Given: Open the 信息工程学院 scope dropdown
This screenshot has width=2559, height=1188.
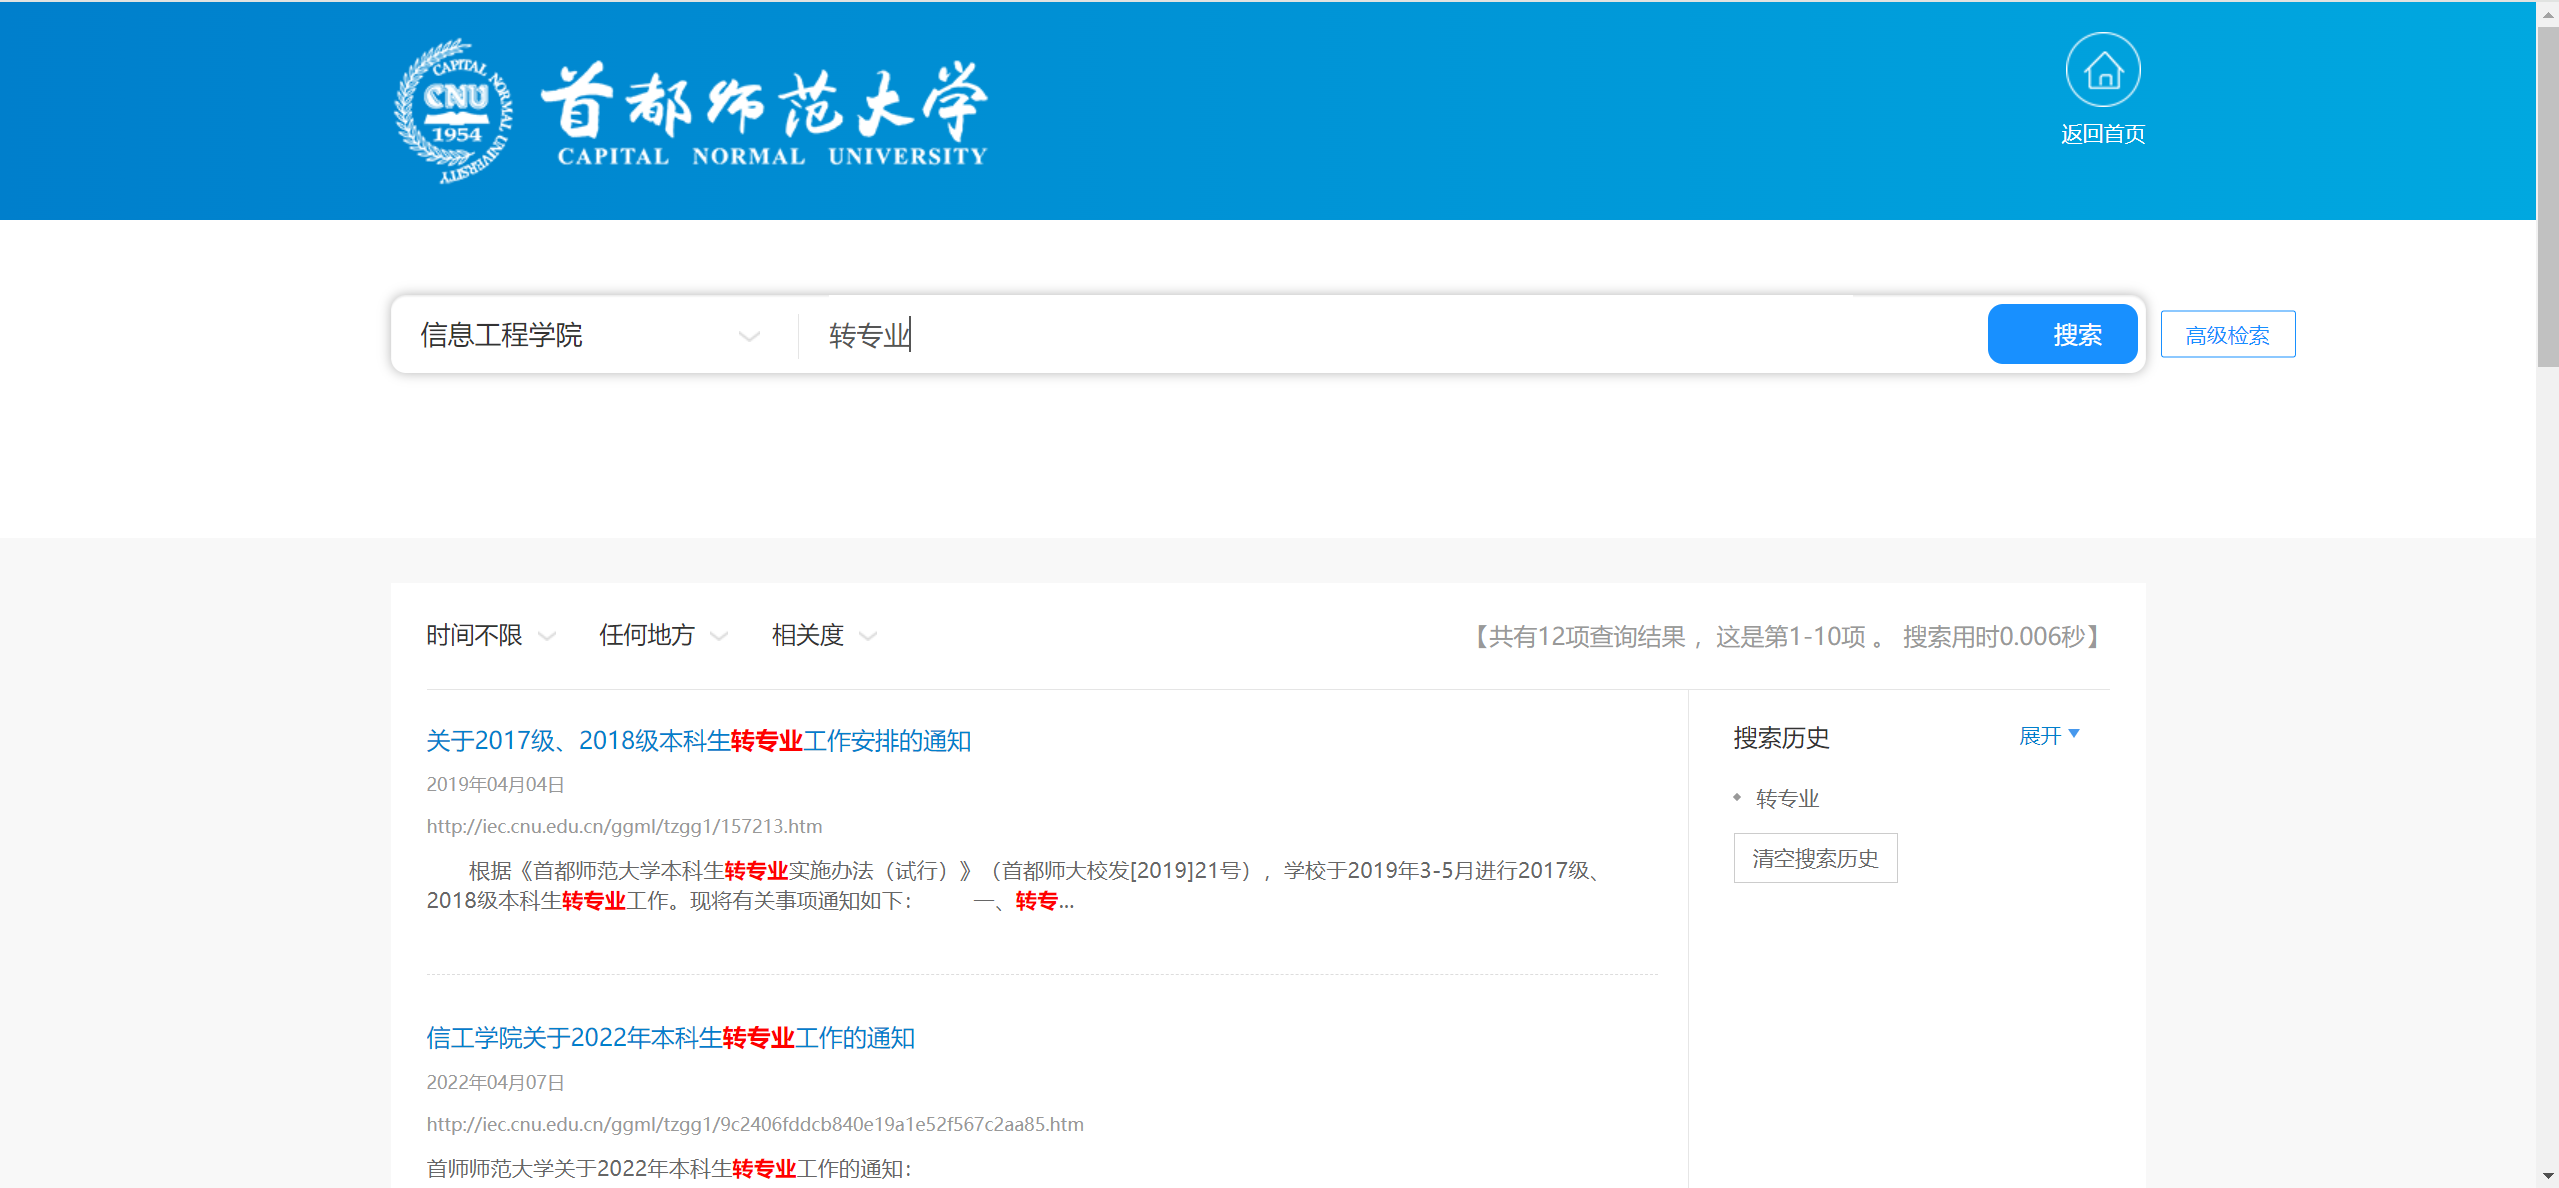Looking at the screenshot, I should pos(590,335).
